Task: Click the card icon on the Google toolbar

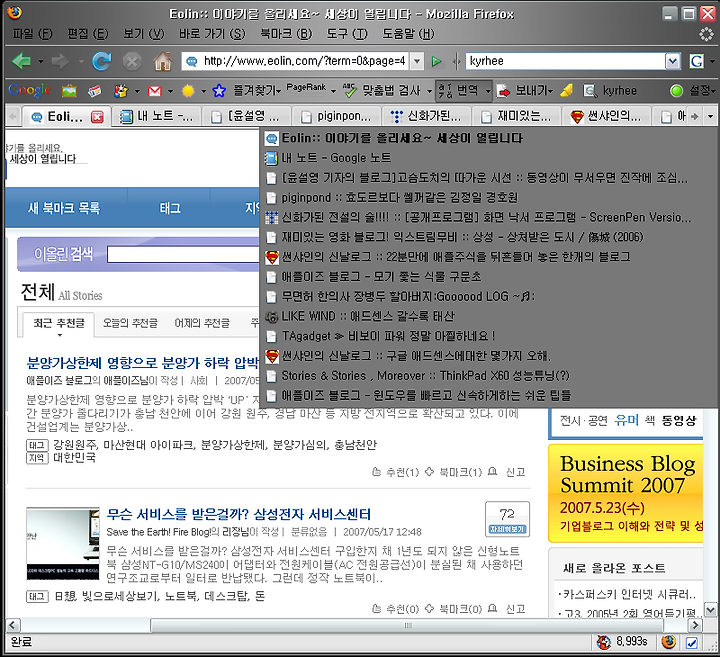Action: [x=95, y=91]
